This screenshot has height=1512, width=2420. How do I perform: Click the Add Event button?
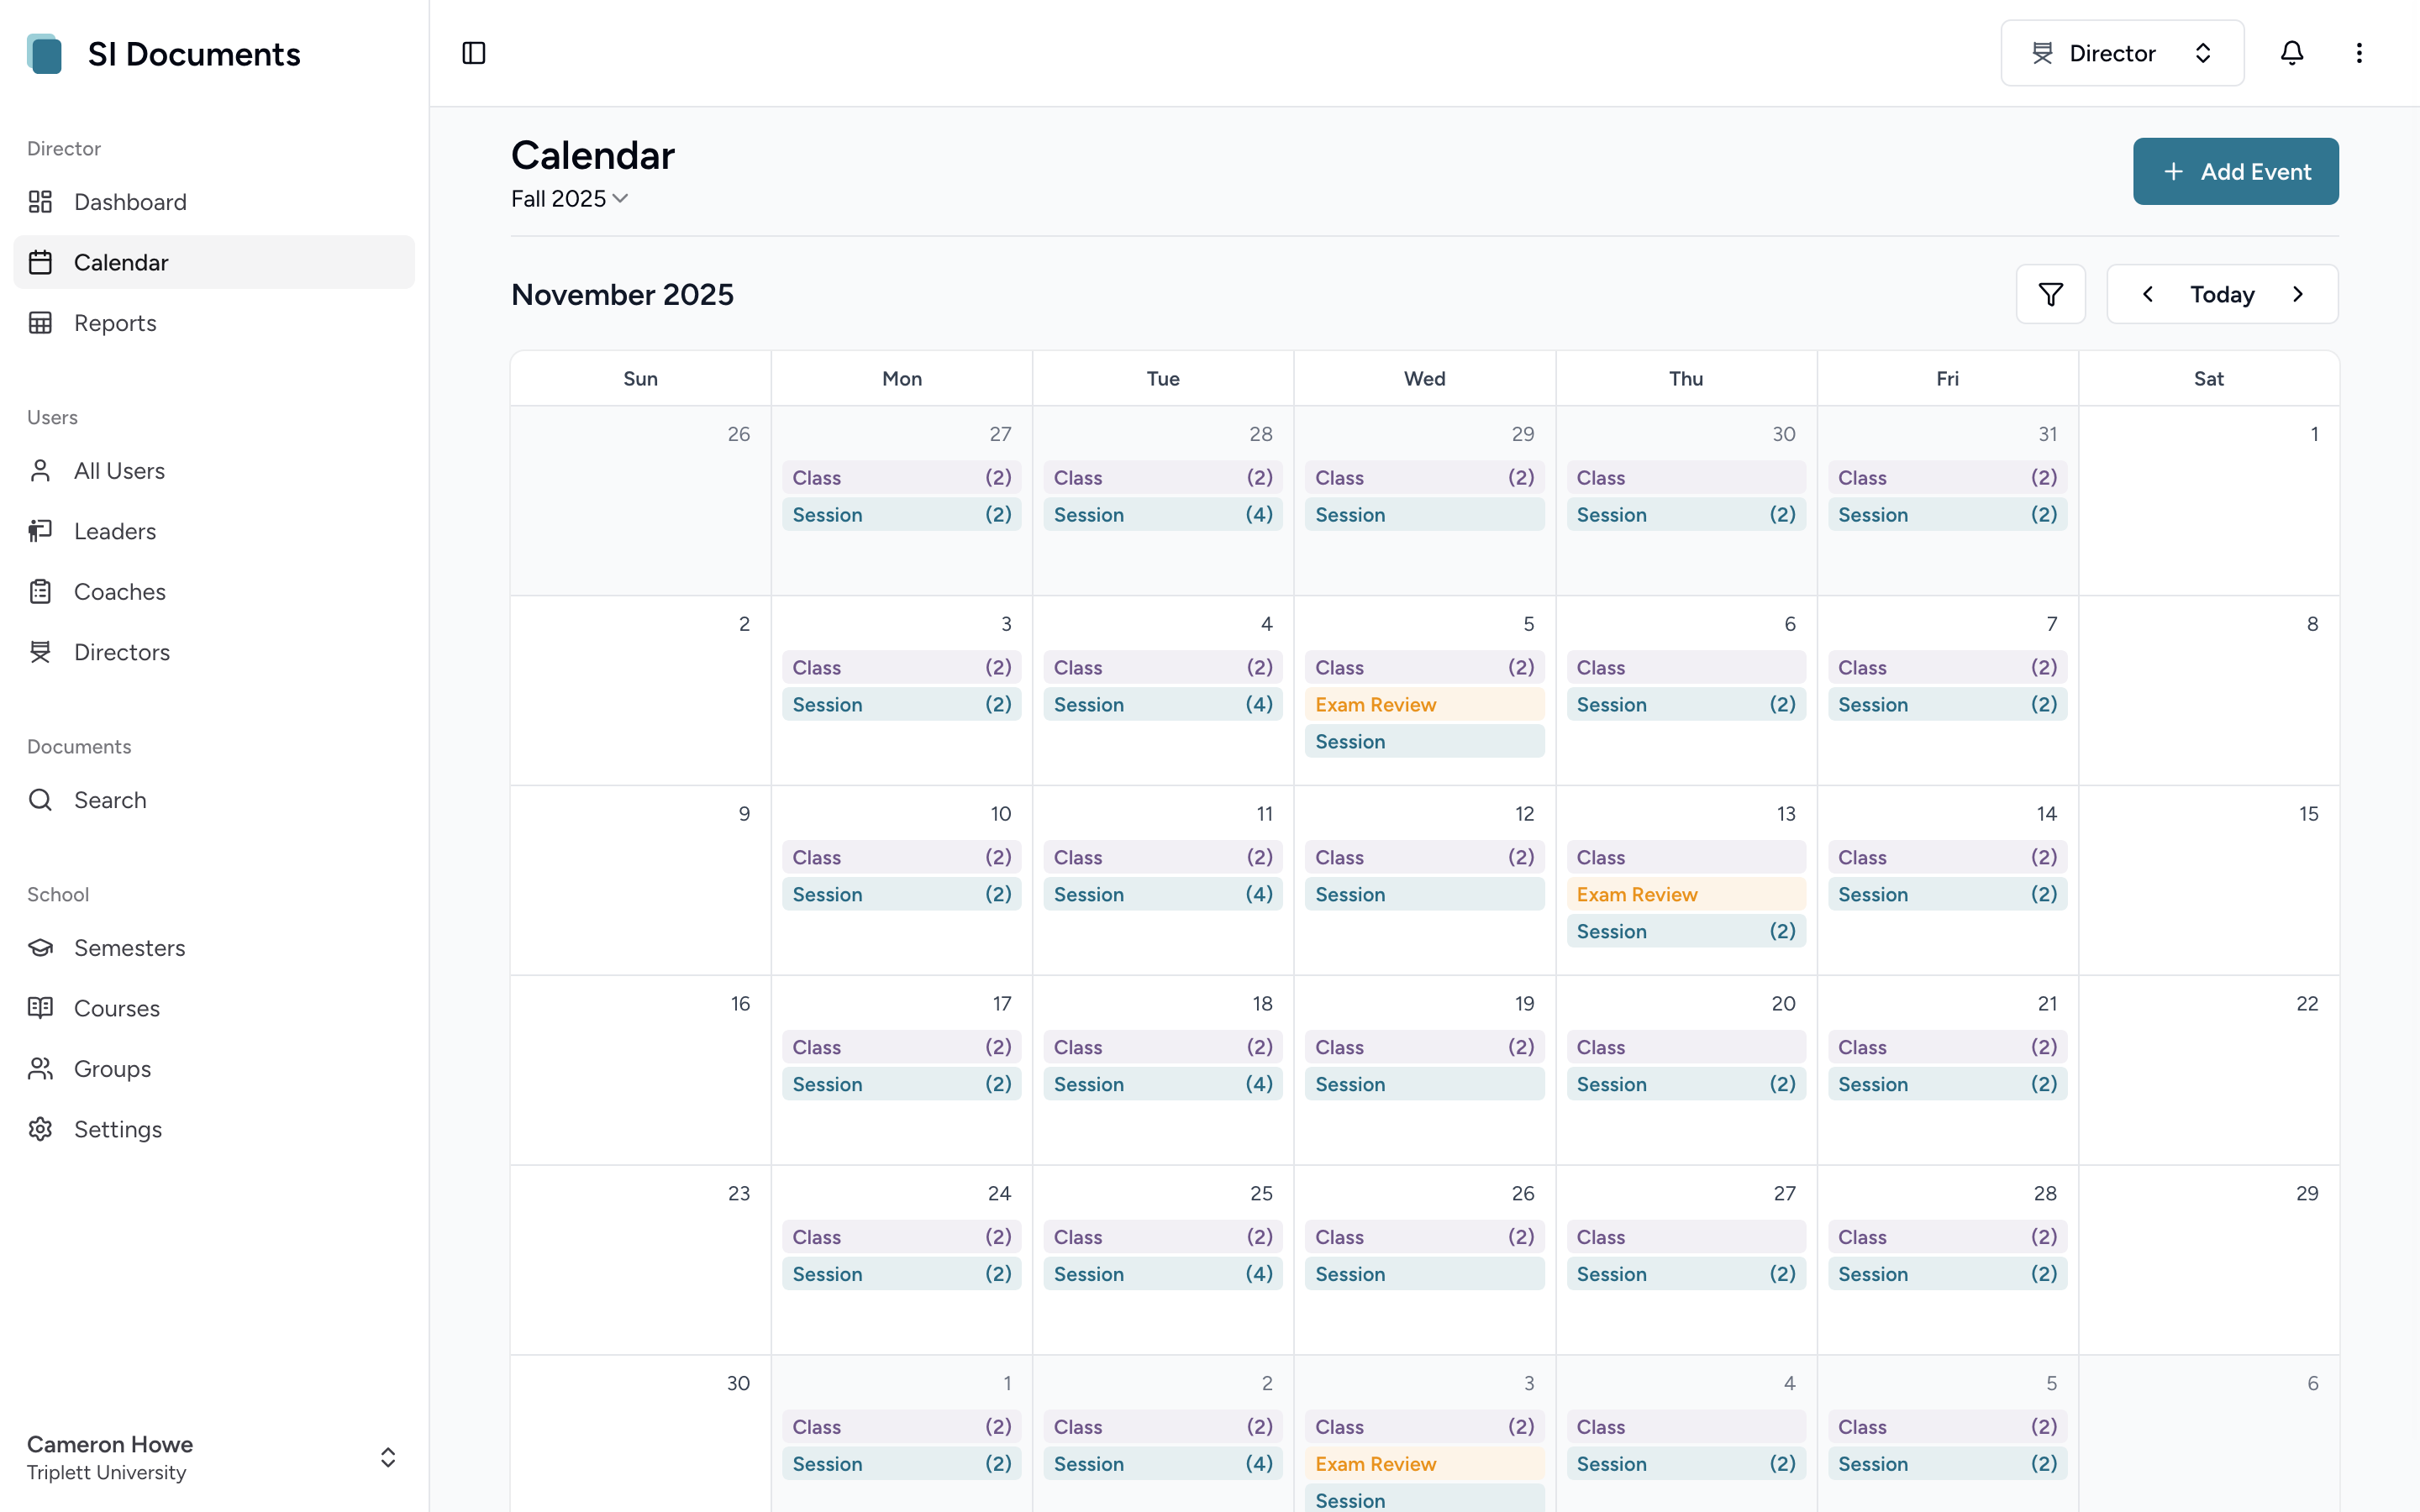[x=2236, y=171]
